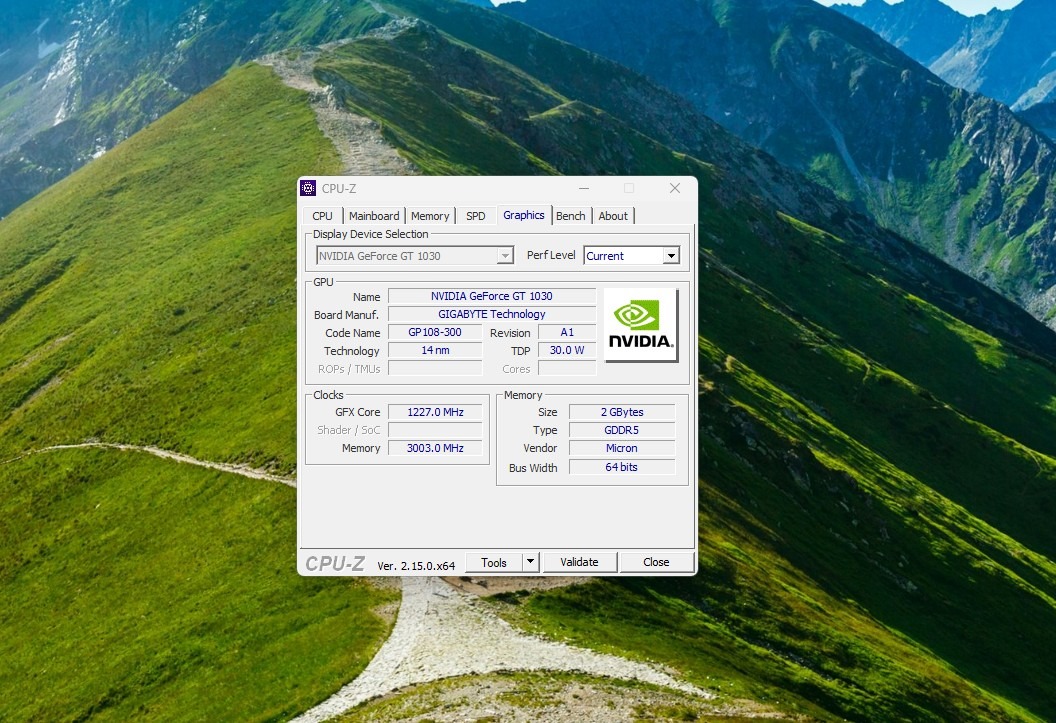Click the empty ROPs / TMUs field
The image size is (1056, 723).
click(x=435, y=369)
